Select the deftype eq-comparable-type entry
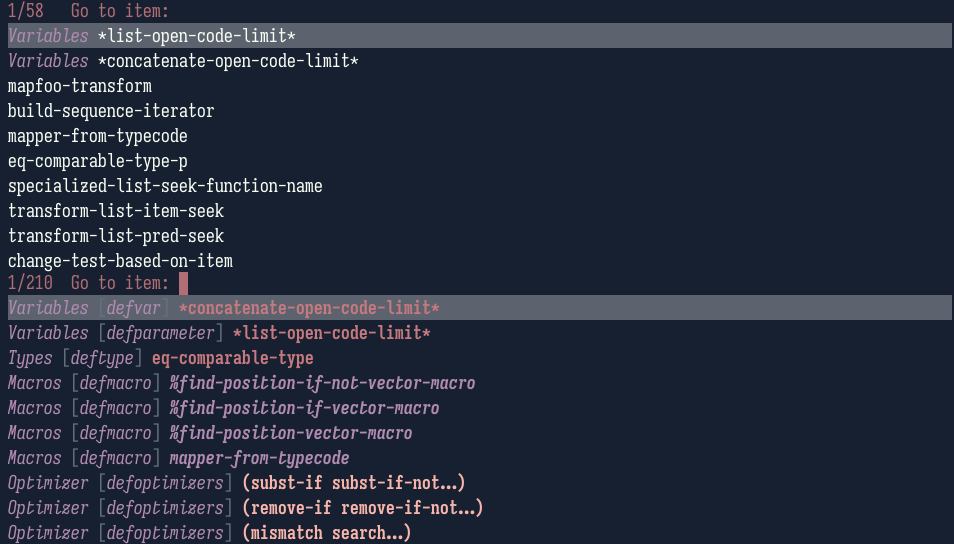Screen dimensions: 954x544 point(161,358)
